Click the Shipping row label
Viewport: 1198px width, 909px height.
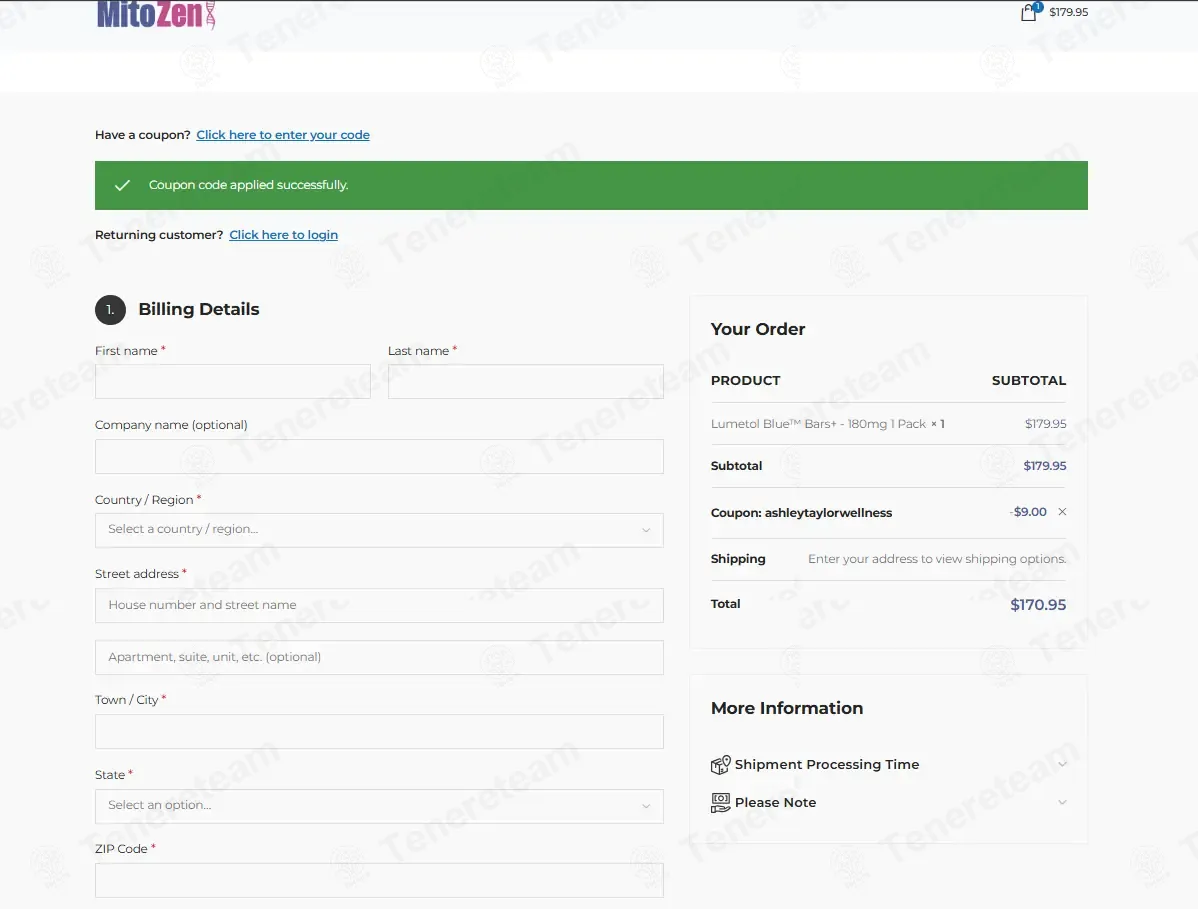(x=738, y=558)
